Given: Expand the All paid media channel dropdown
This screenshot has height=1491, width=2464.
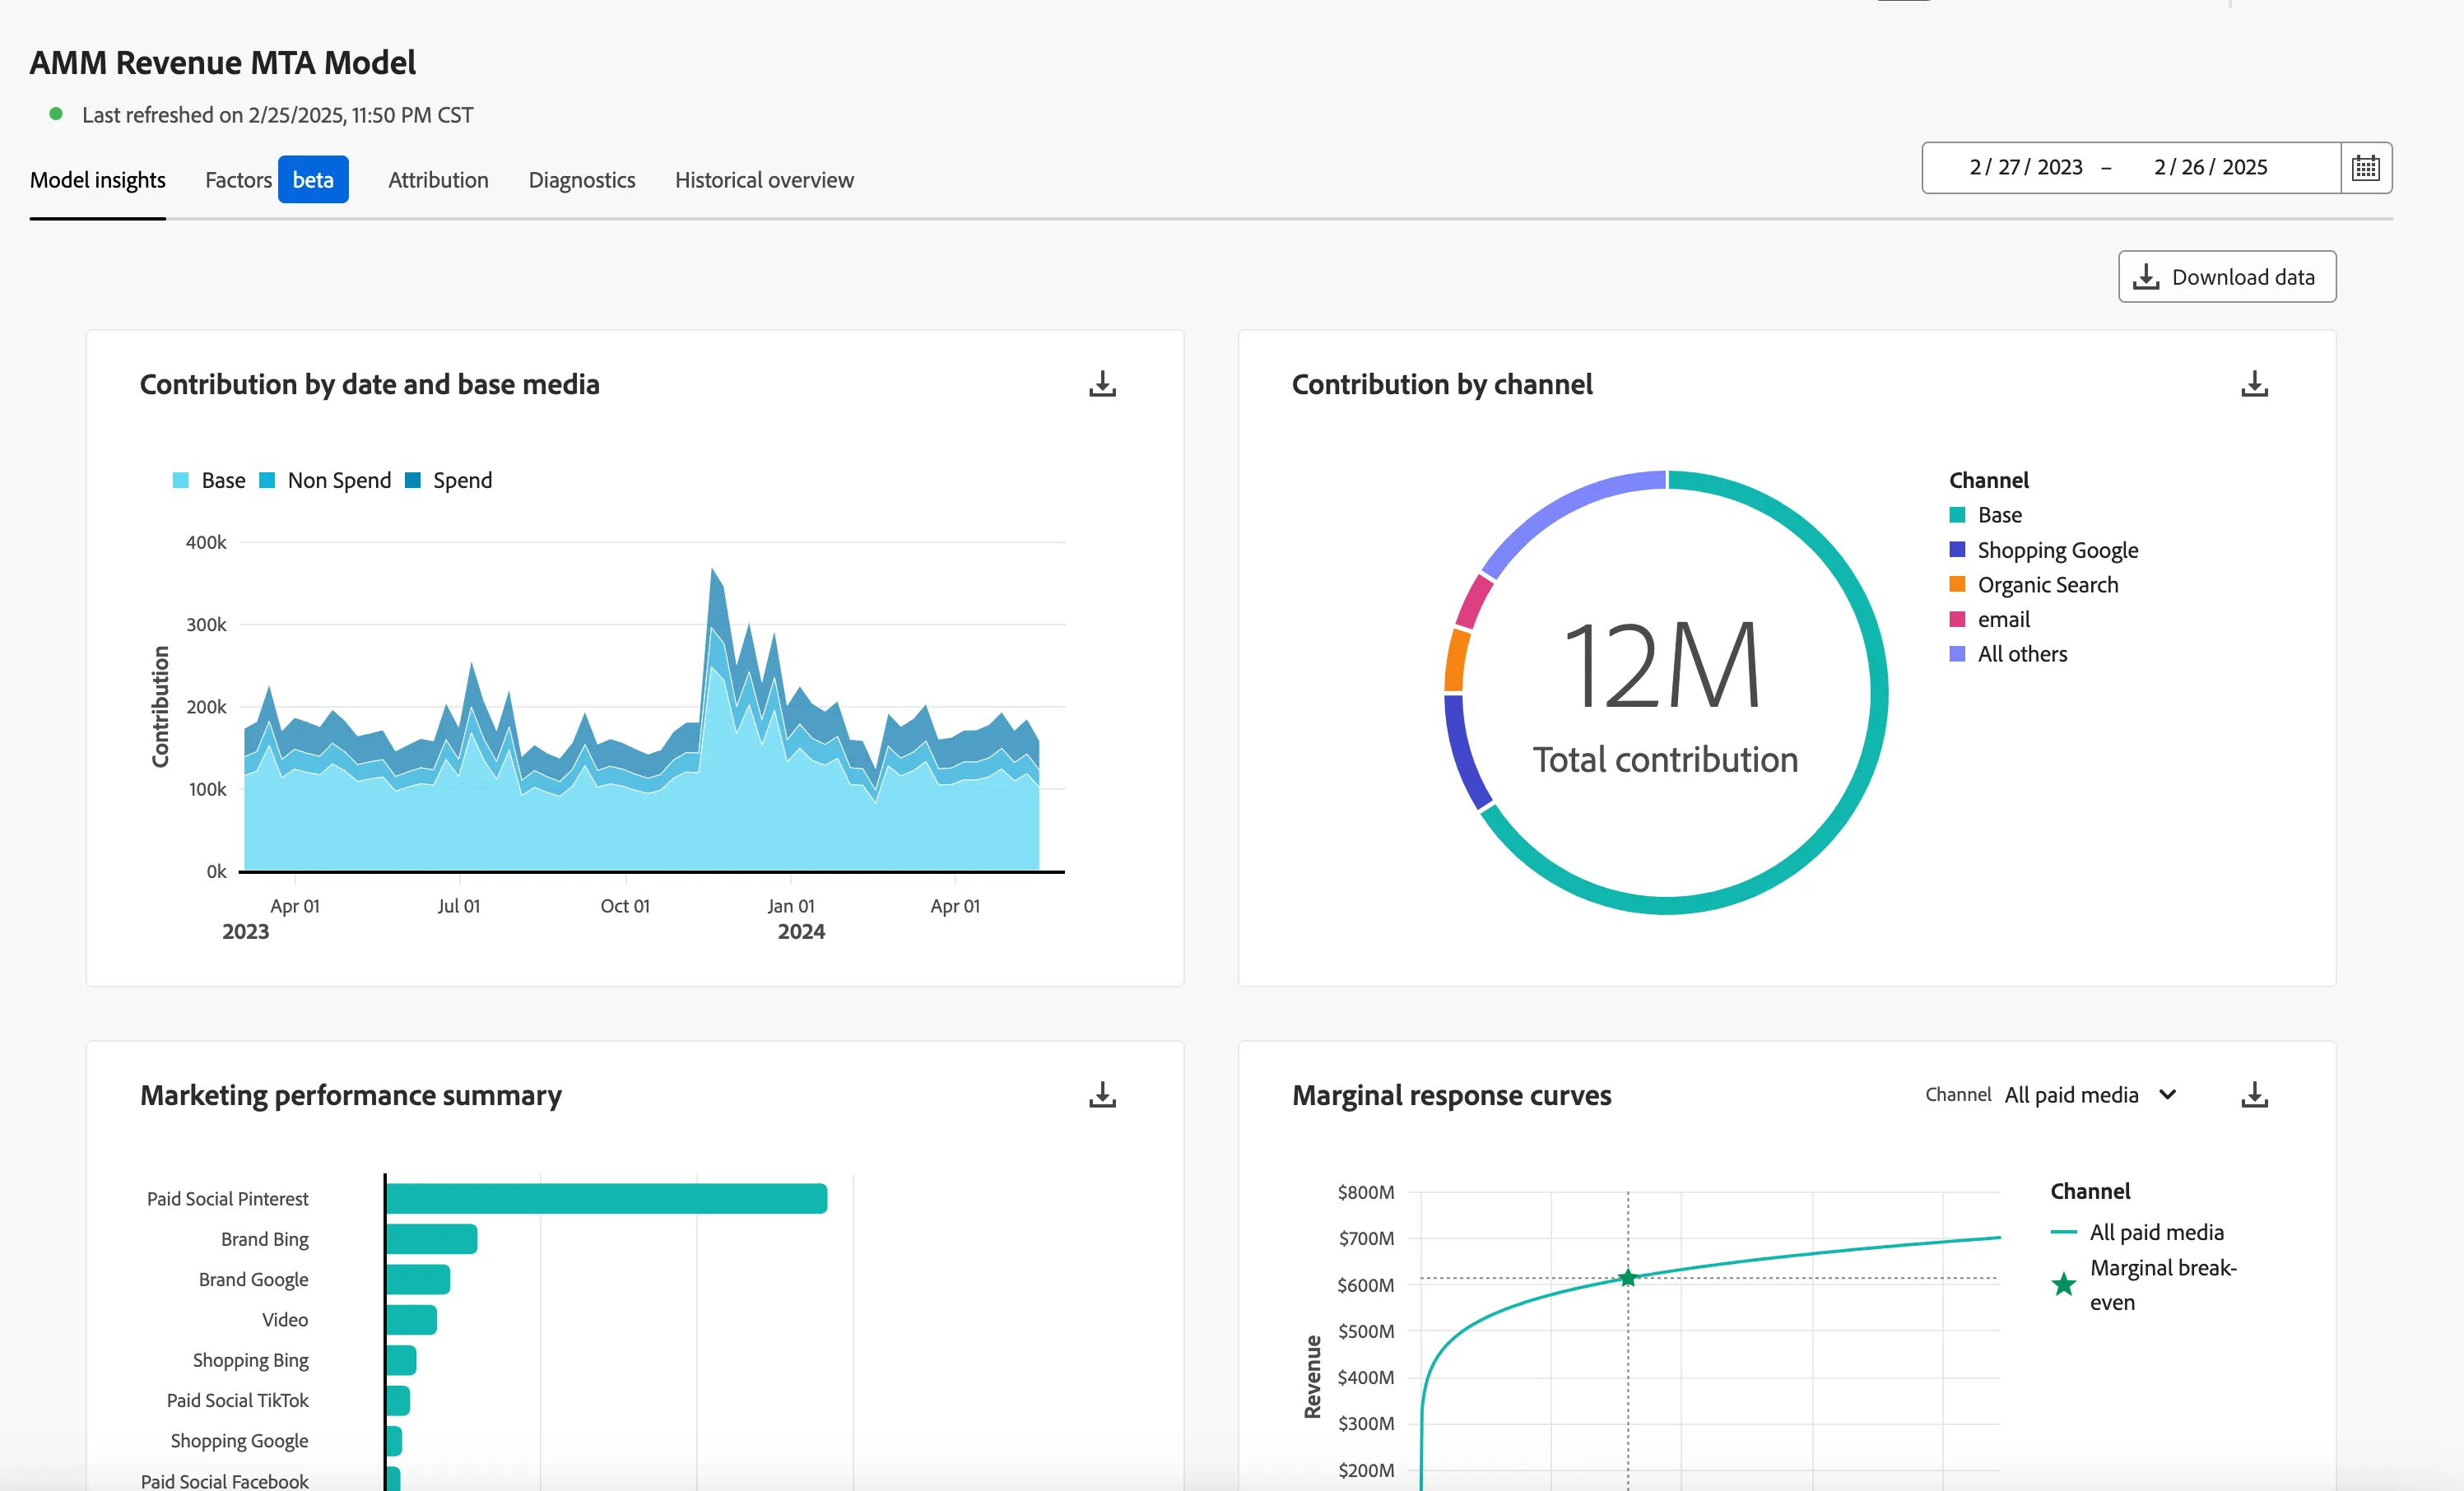Looking at the screenshot, I should [2090, 1095].
